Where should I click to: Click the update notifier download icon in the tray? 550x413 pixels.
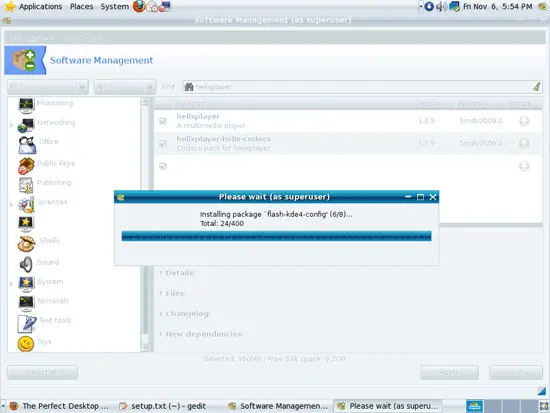click(429, 6)
